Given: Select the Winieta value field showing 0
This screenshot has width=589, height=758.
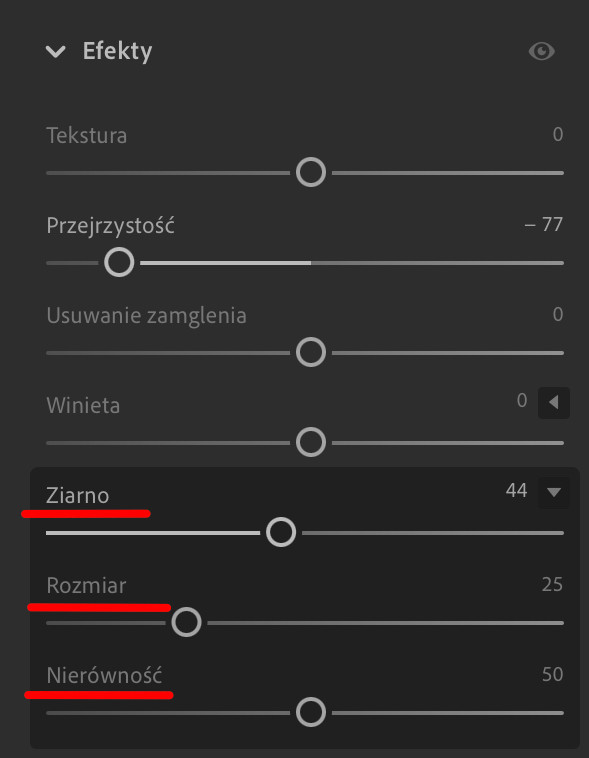Looking at the screenshot, I should coord(521,401).
